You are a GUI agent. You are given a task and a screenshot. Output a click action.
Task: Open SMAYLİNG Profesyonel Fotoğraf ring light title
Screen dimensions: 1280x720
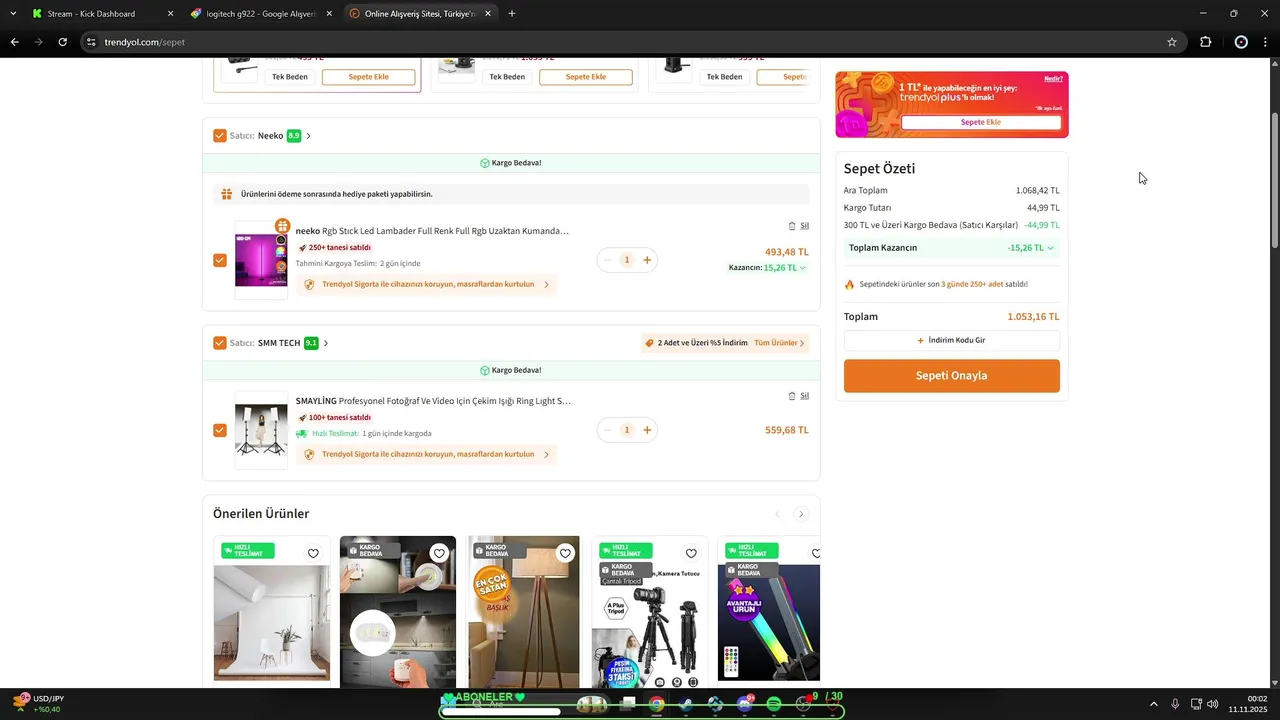coord(433,401)
